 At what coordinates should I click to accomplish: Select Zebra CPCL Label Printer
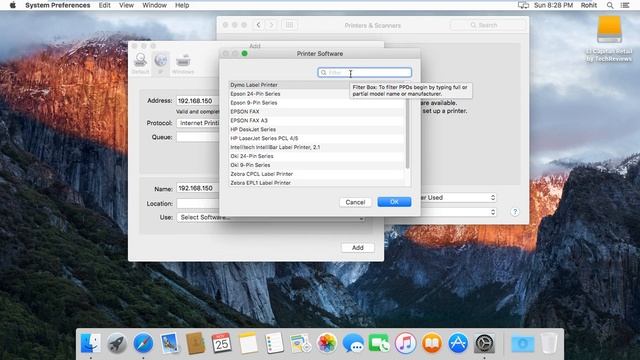coord(317,174)
